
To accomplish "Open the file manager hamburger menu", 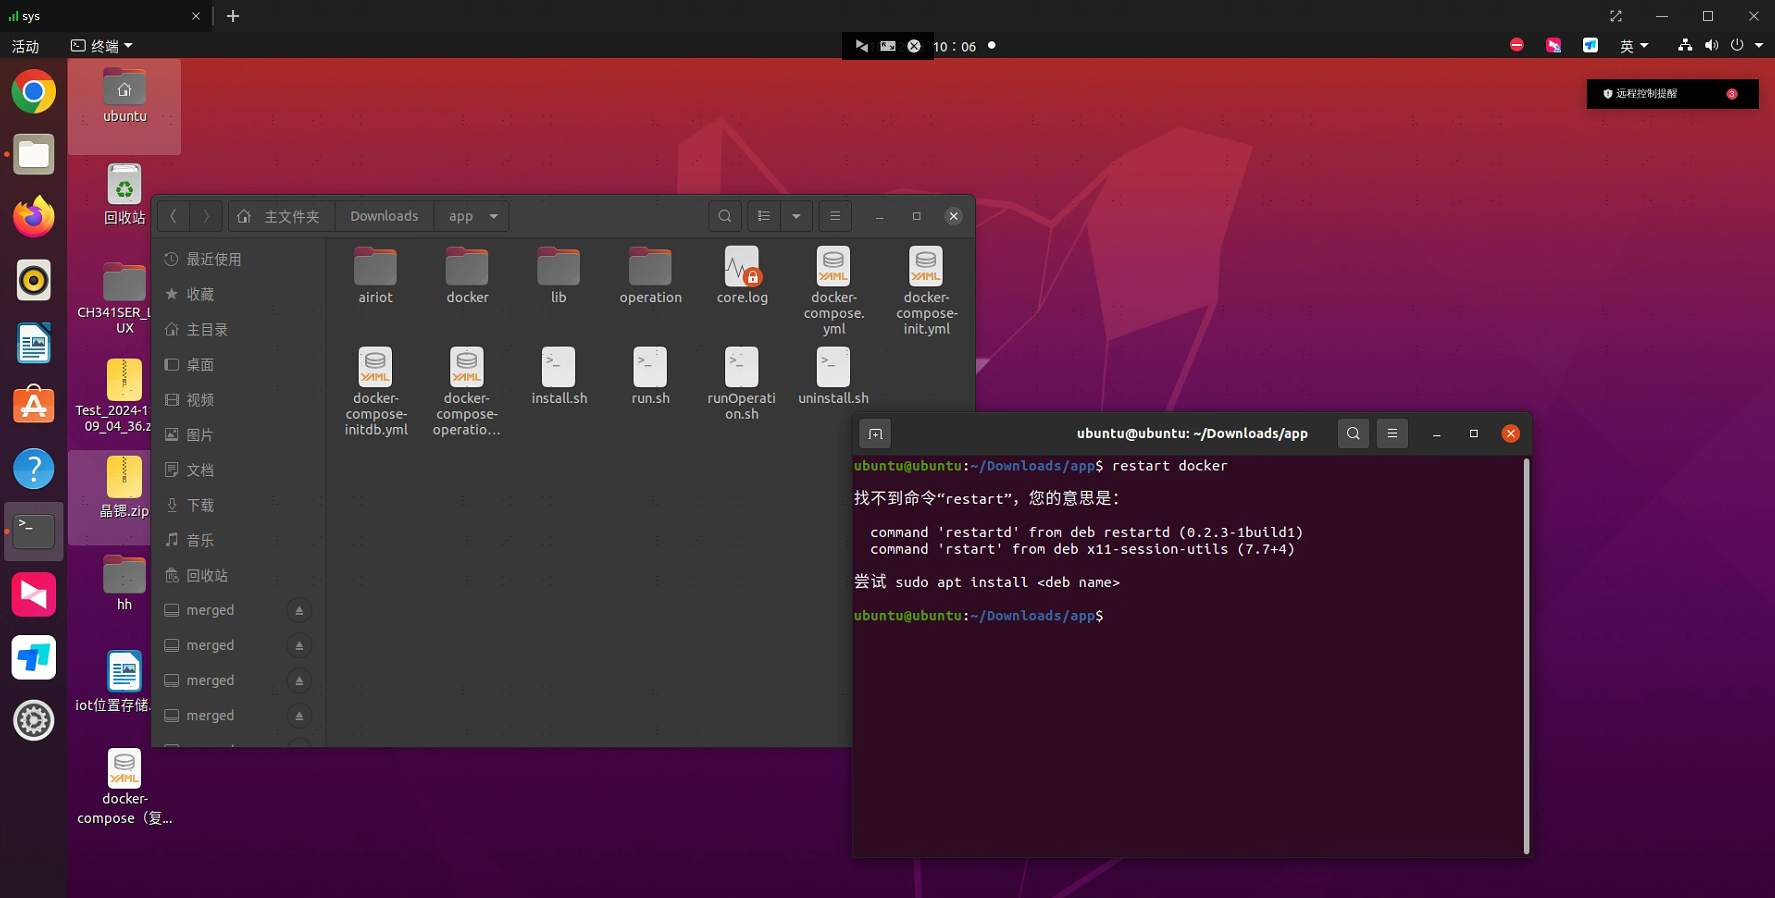I will [835, 216].
